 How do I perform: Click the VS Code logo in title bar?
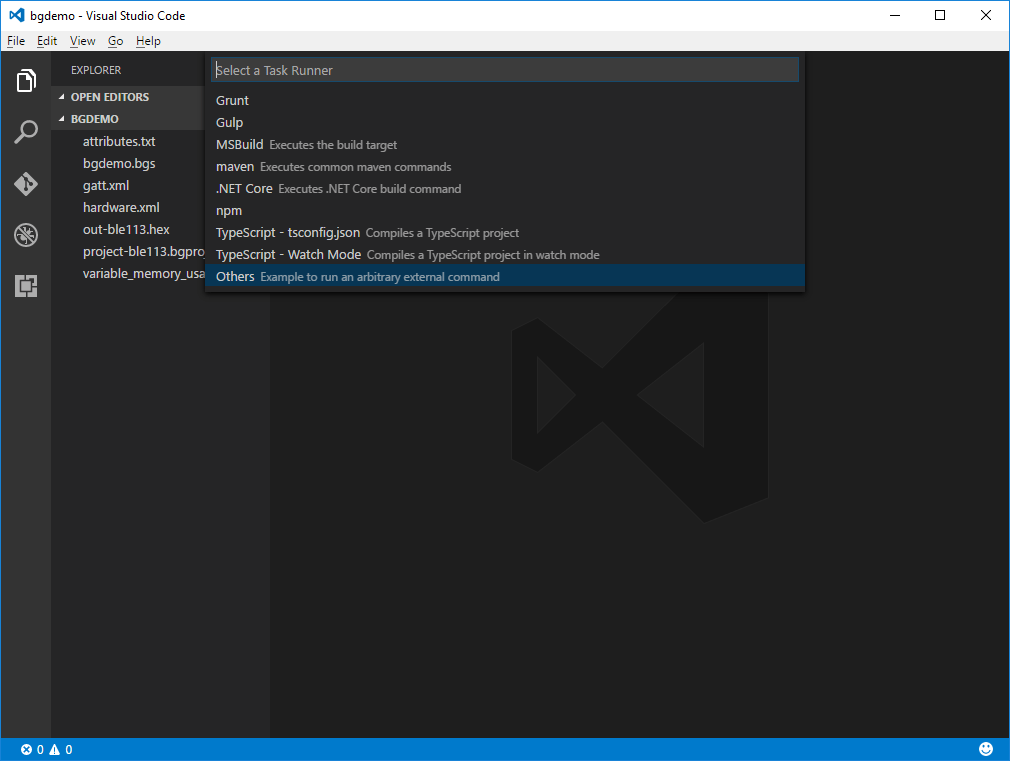click(17, 15)
